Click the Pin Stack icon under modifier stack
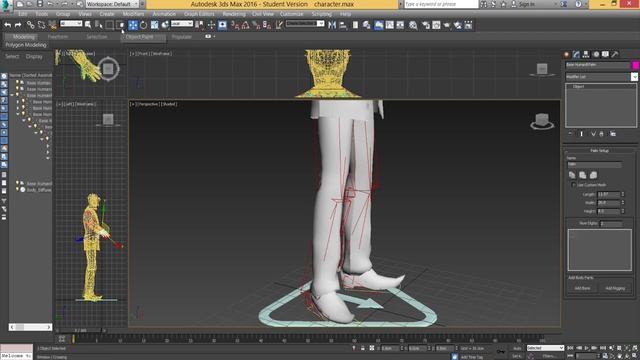640x360 pixels. tap(570, 134)
